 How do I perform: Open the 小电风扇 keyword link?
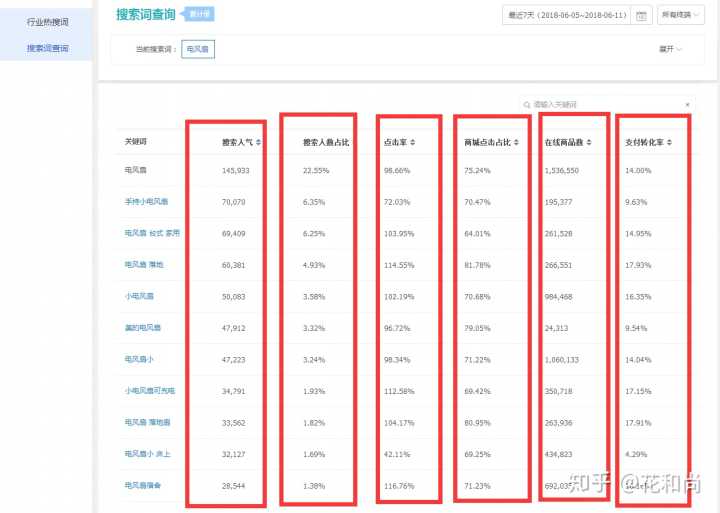pyautogui.click(x=139, y=296)
